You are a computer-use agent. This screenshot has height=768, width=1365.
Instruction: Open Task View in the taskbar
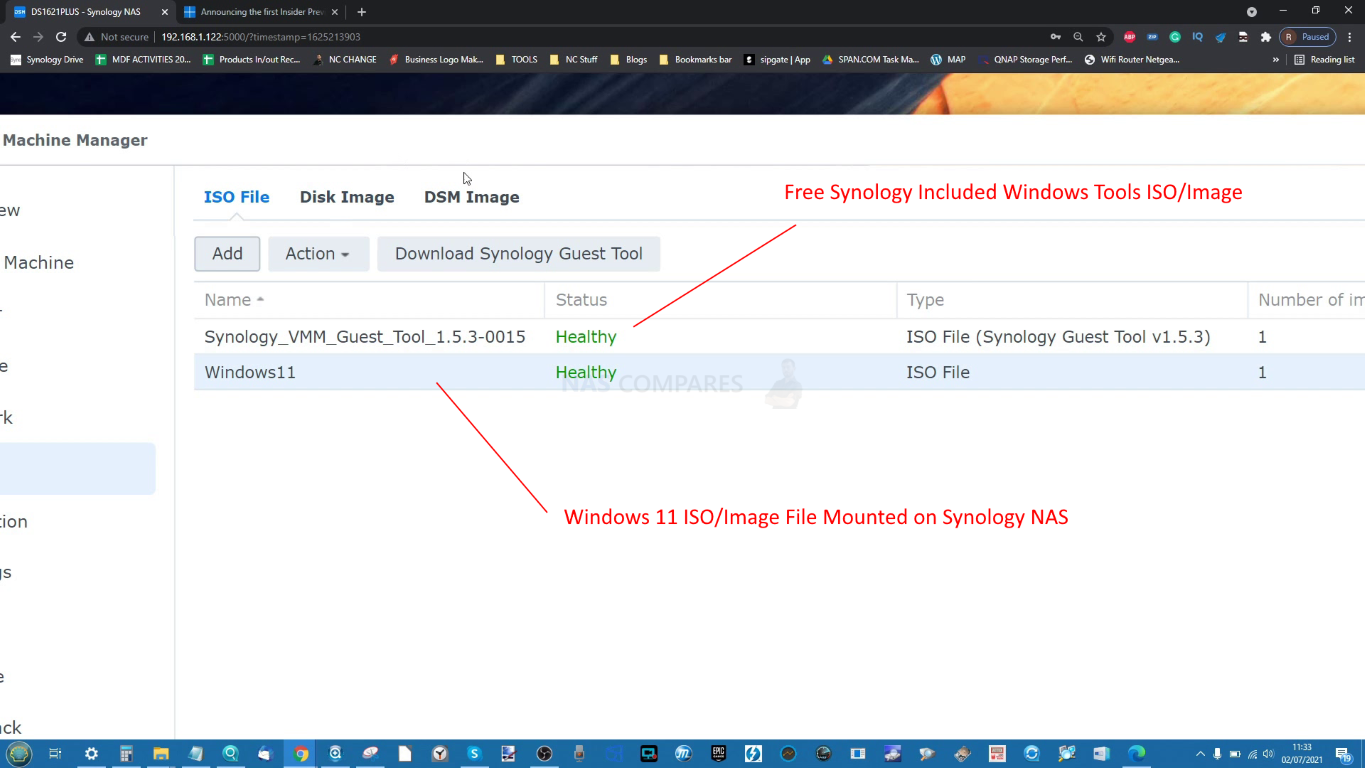click(x=55, y=754)
